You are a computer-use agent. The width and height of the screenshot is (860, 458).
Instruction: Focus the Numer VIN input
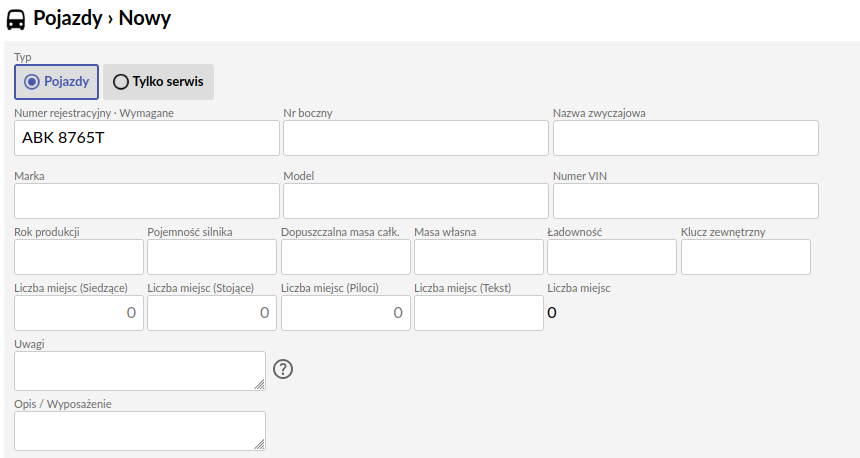[x=686, y=201]
